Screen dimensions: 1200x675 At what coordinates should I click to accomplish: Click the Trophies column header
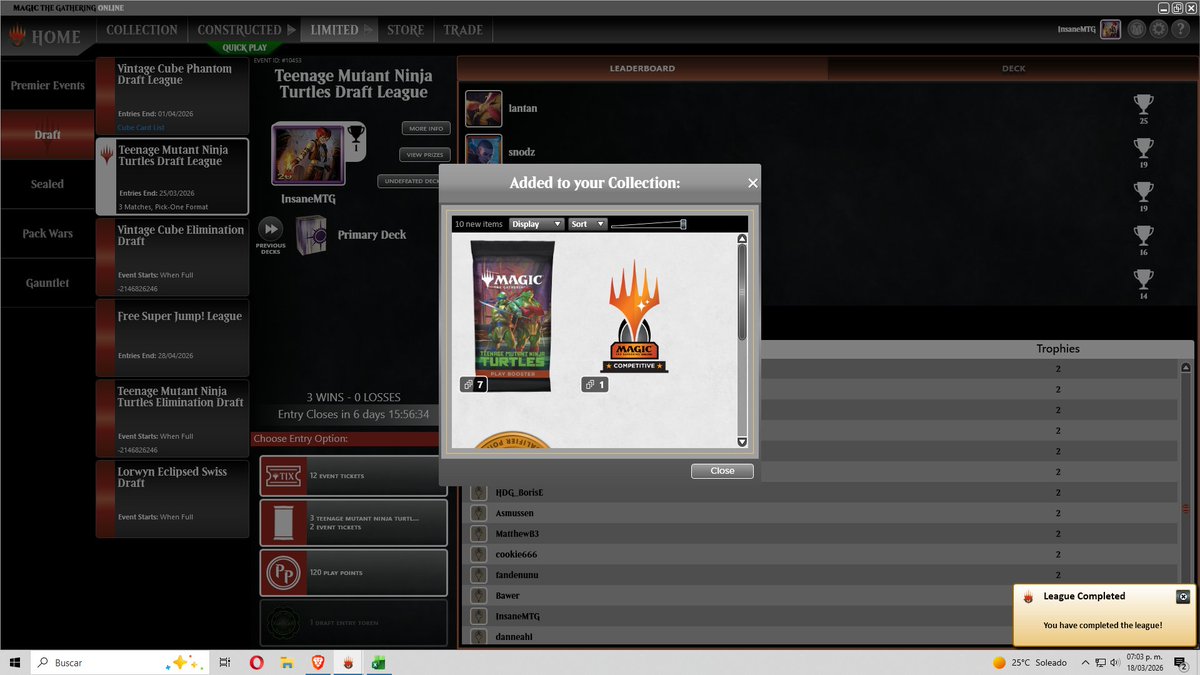click(x=1058, y=349)
